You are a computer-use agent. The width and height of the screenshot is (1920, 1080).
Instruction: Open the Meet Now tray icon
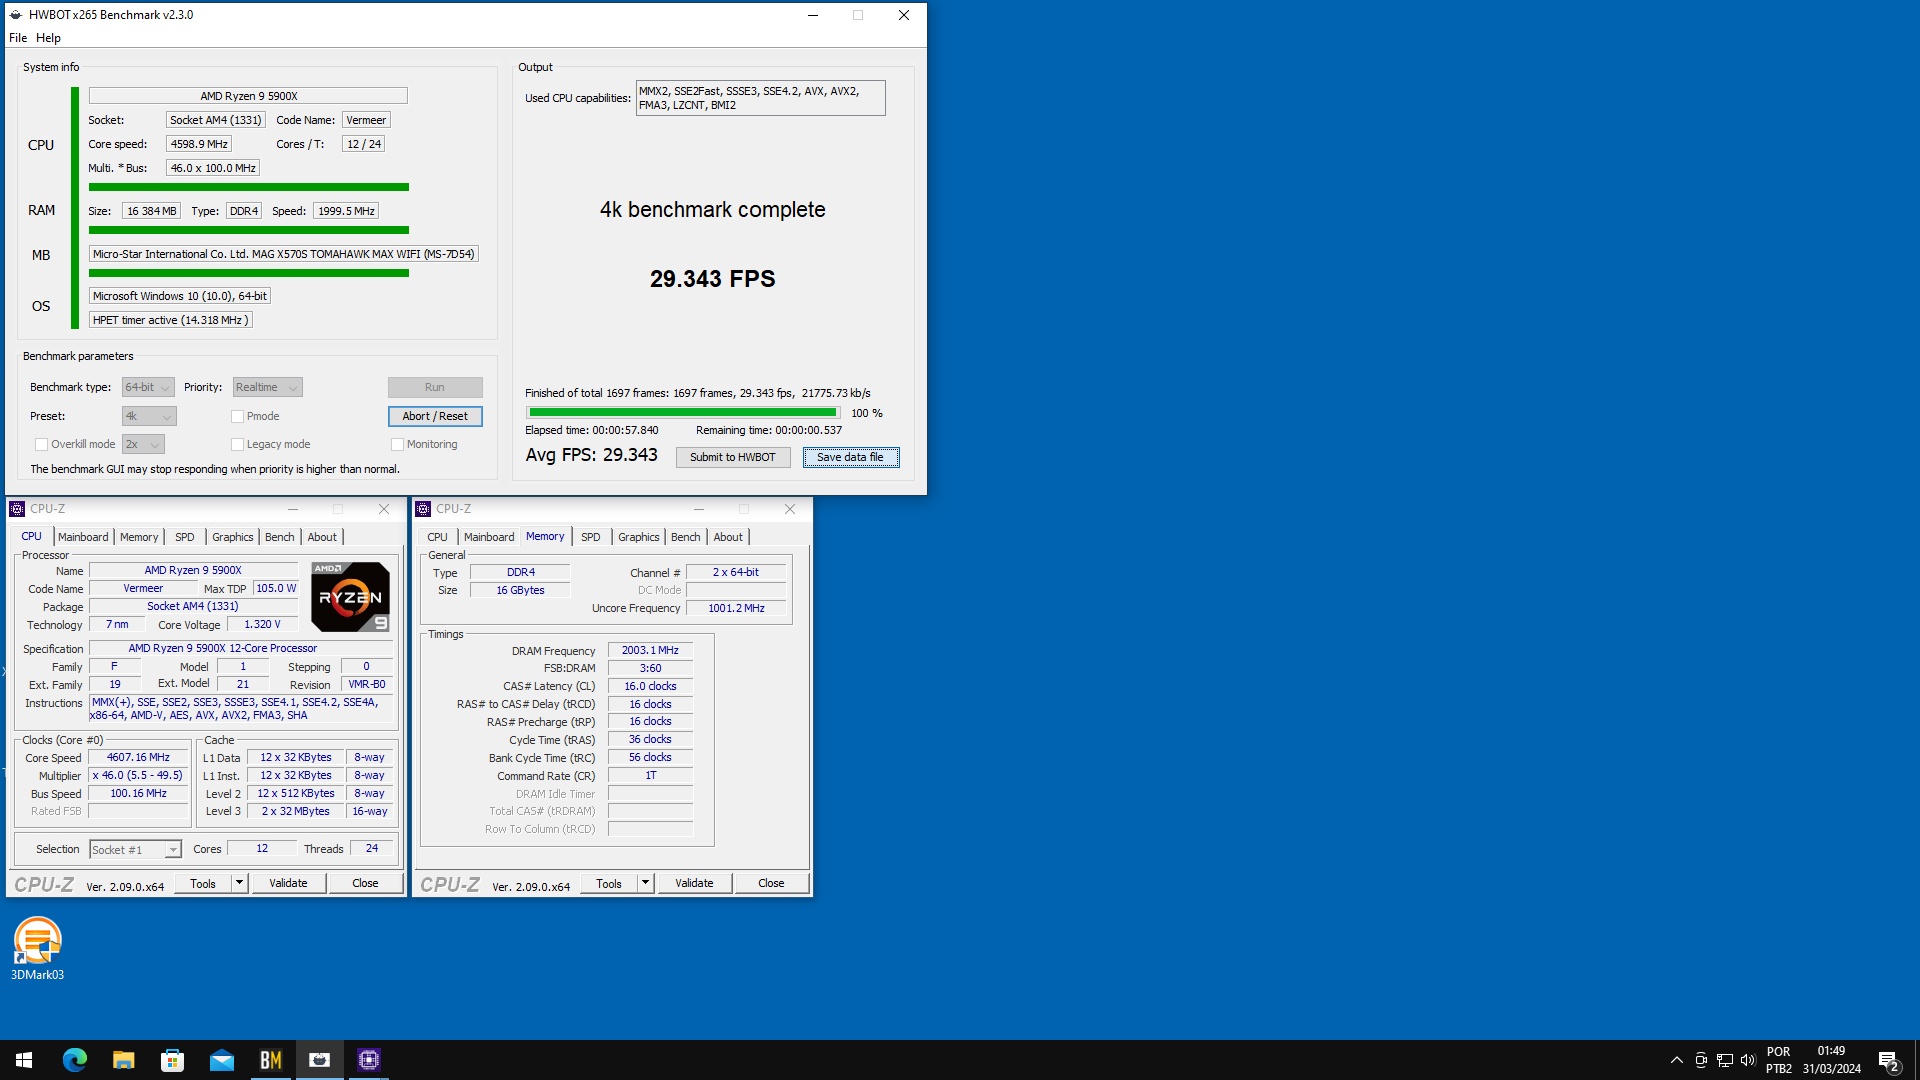point(1701,1060)
